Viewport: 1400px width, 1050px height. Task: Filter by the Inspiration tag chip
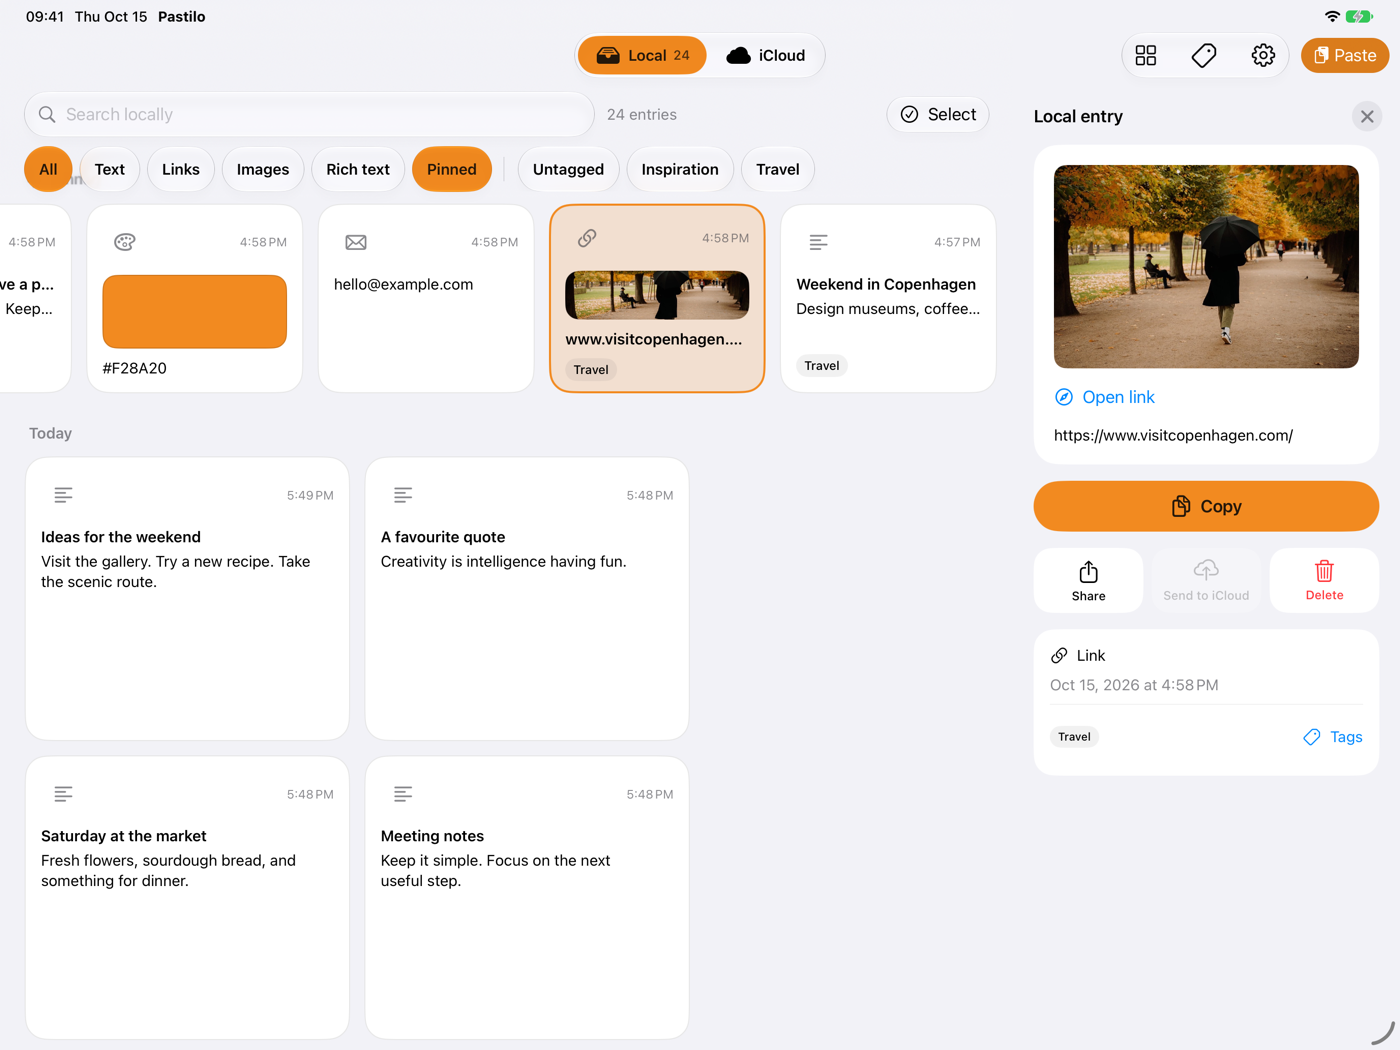(680, 170)
